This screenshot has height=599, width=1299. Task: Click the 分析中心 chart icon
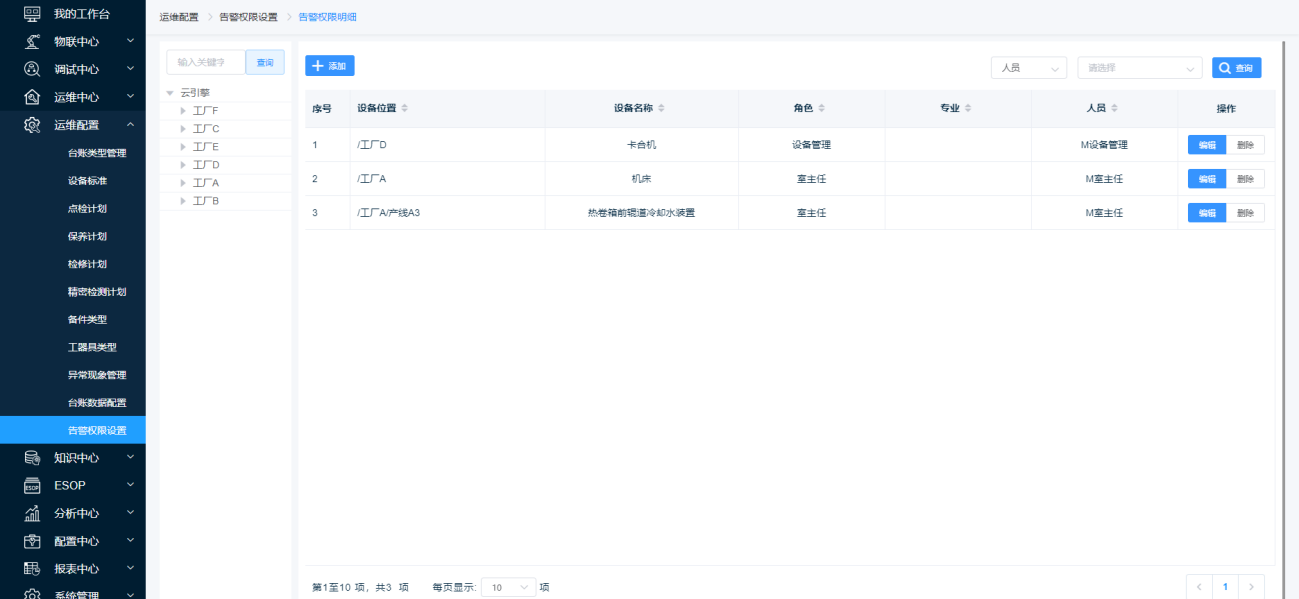click(32, 514)
